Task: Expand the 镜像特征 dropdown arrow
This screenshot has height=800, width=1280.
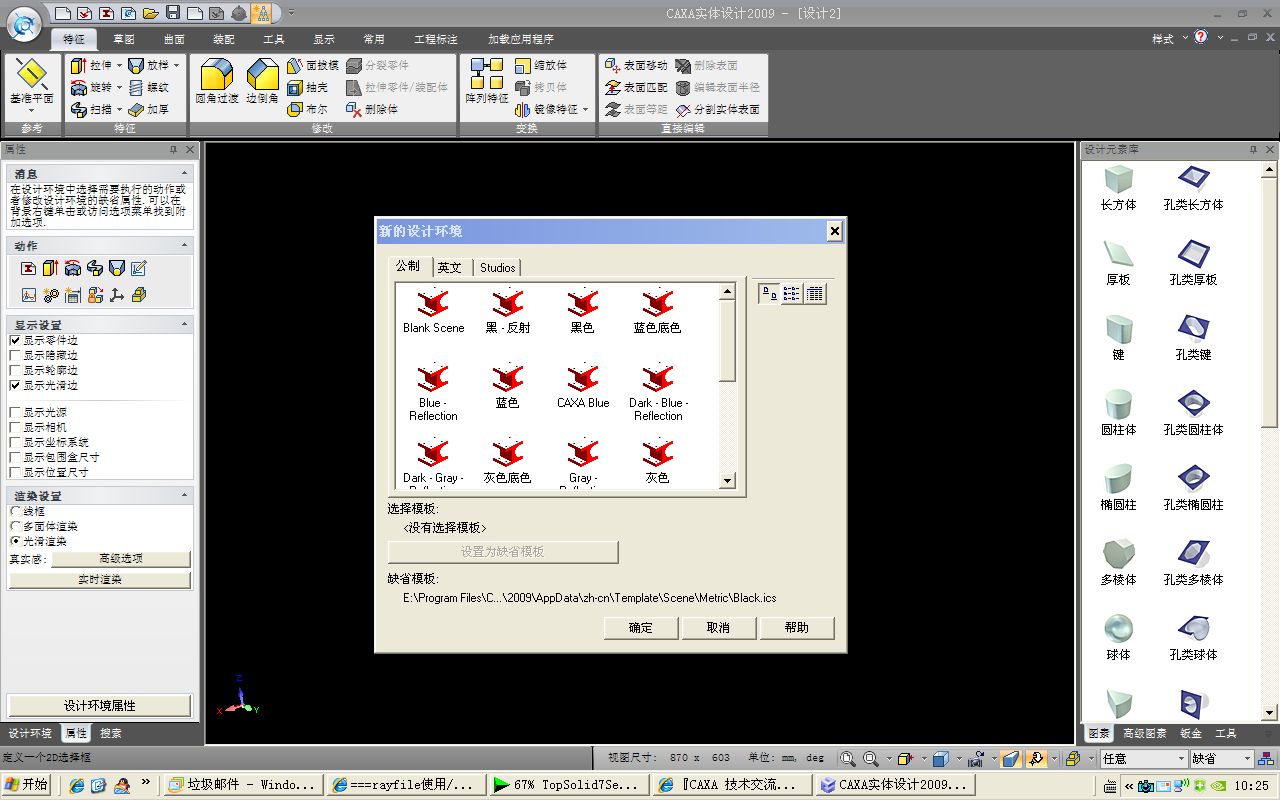Action: coord(585,109)
